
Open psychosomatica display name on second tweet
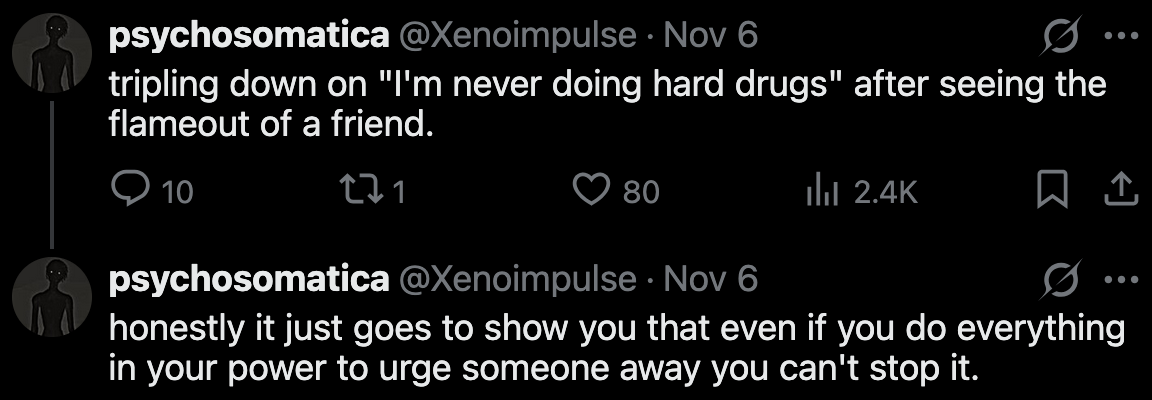coord(249,280)
